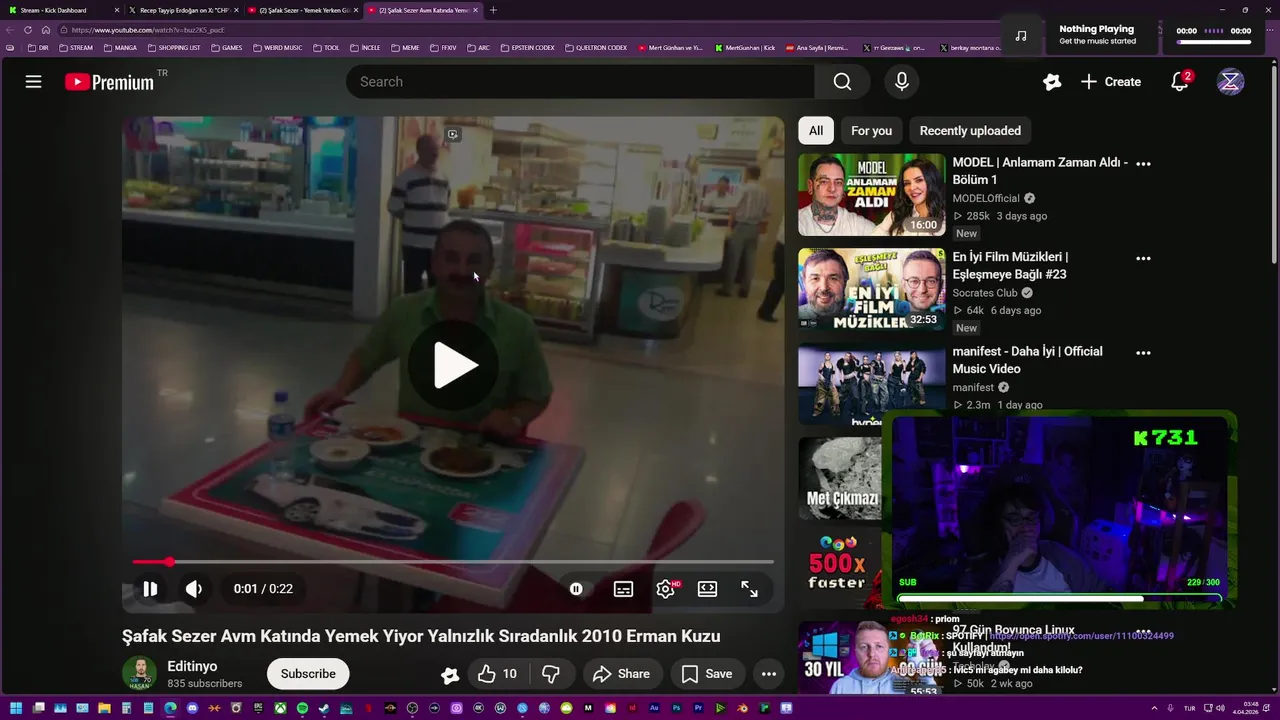Open the YouTube hamburger guide menu

coord(33,82)
